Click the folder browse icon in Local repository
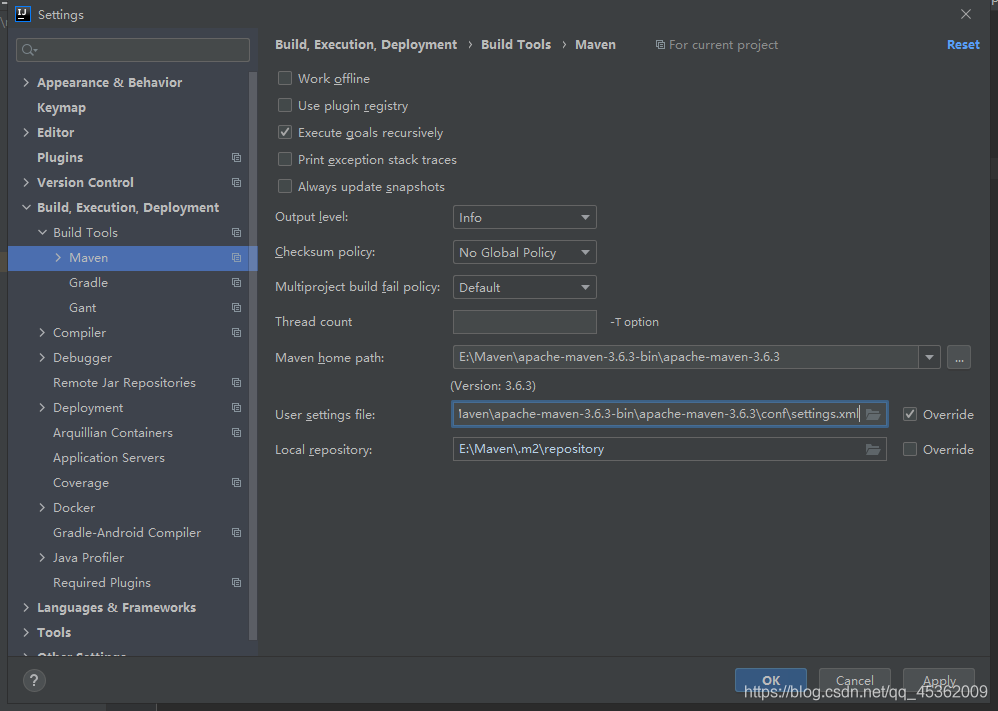Screen dimensions: 998x711 (873, 449)
